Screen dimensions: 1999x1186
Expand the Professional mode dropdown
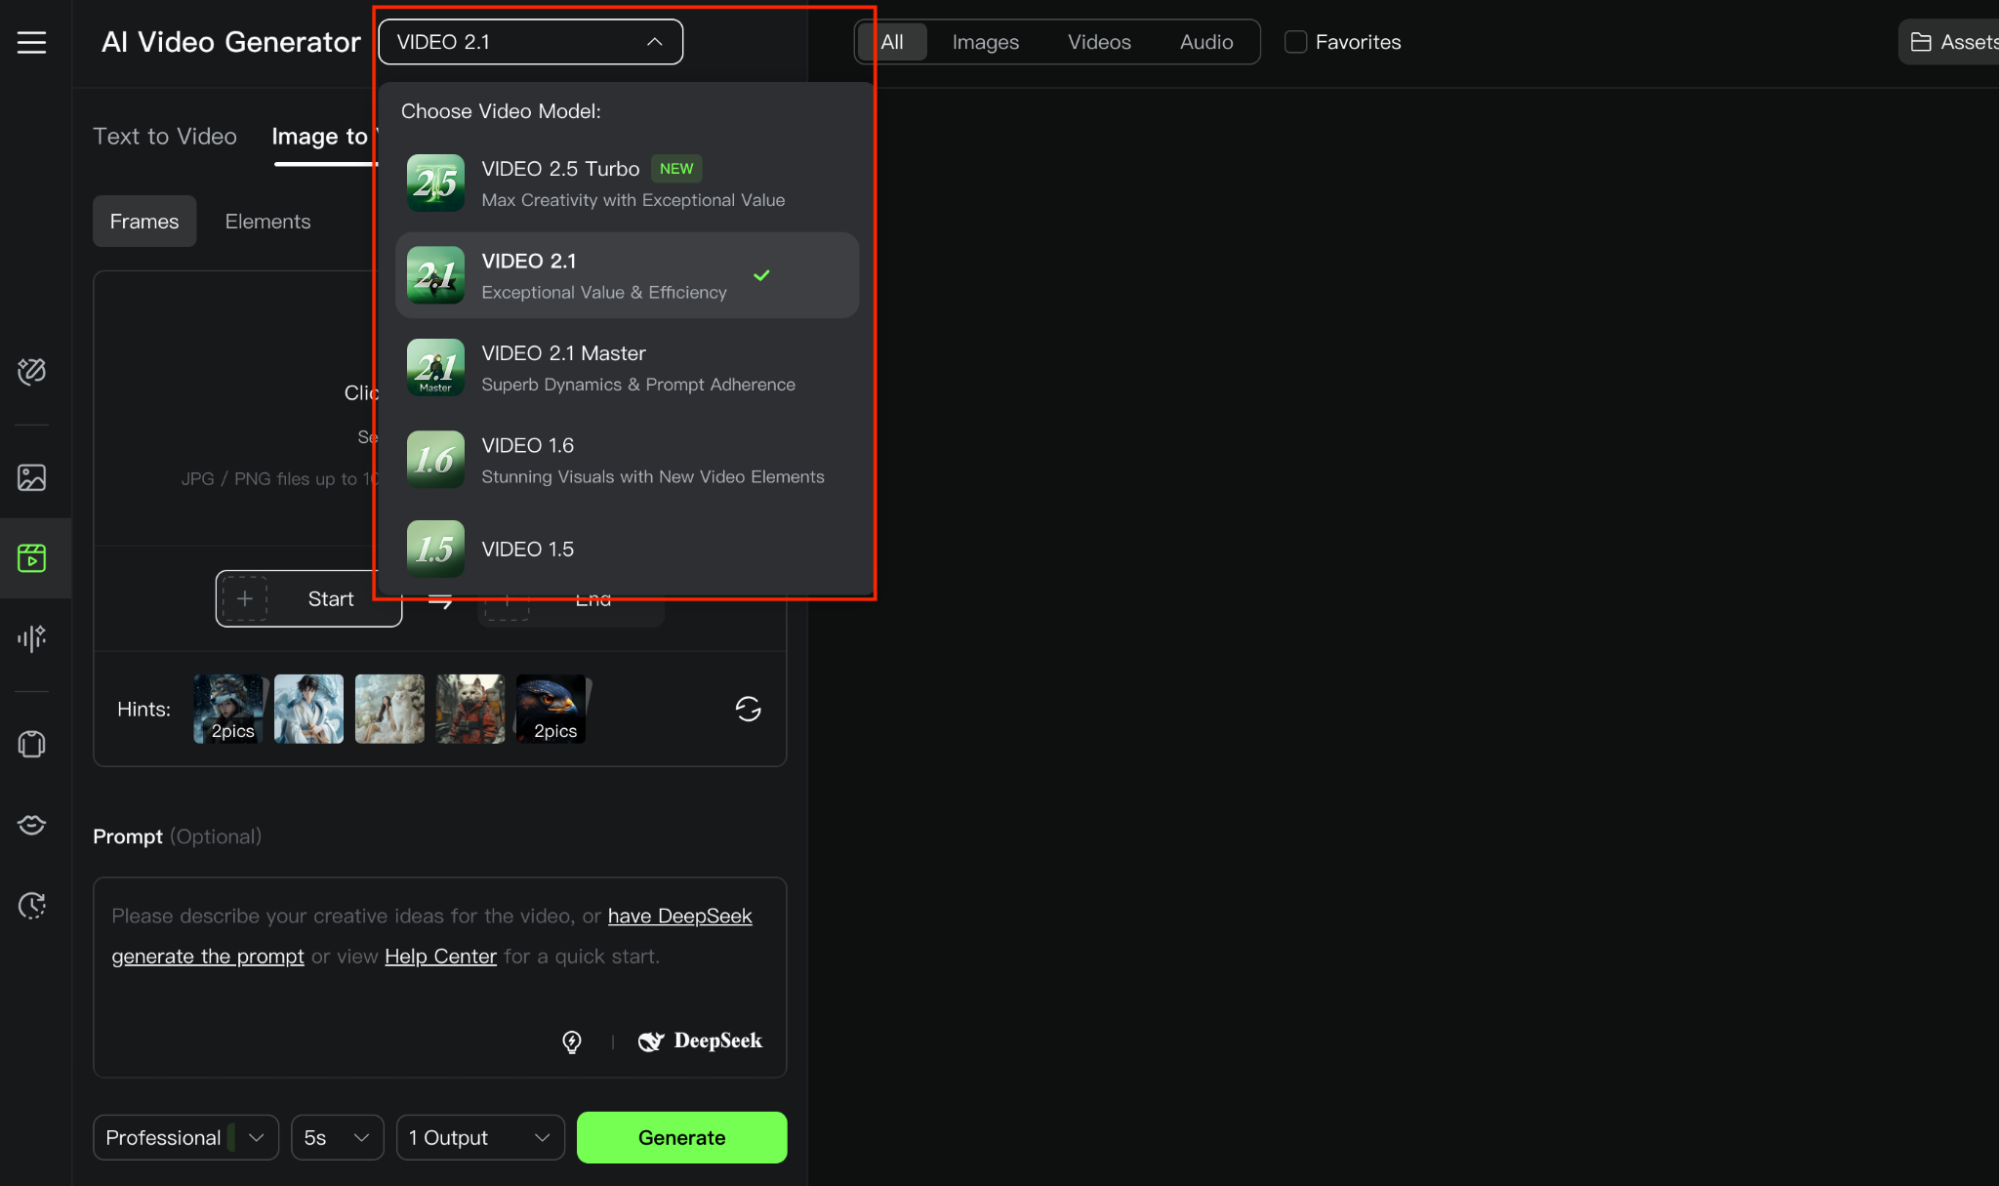(185, 1137)
